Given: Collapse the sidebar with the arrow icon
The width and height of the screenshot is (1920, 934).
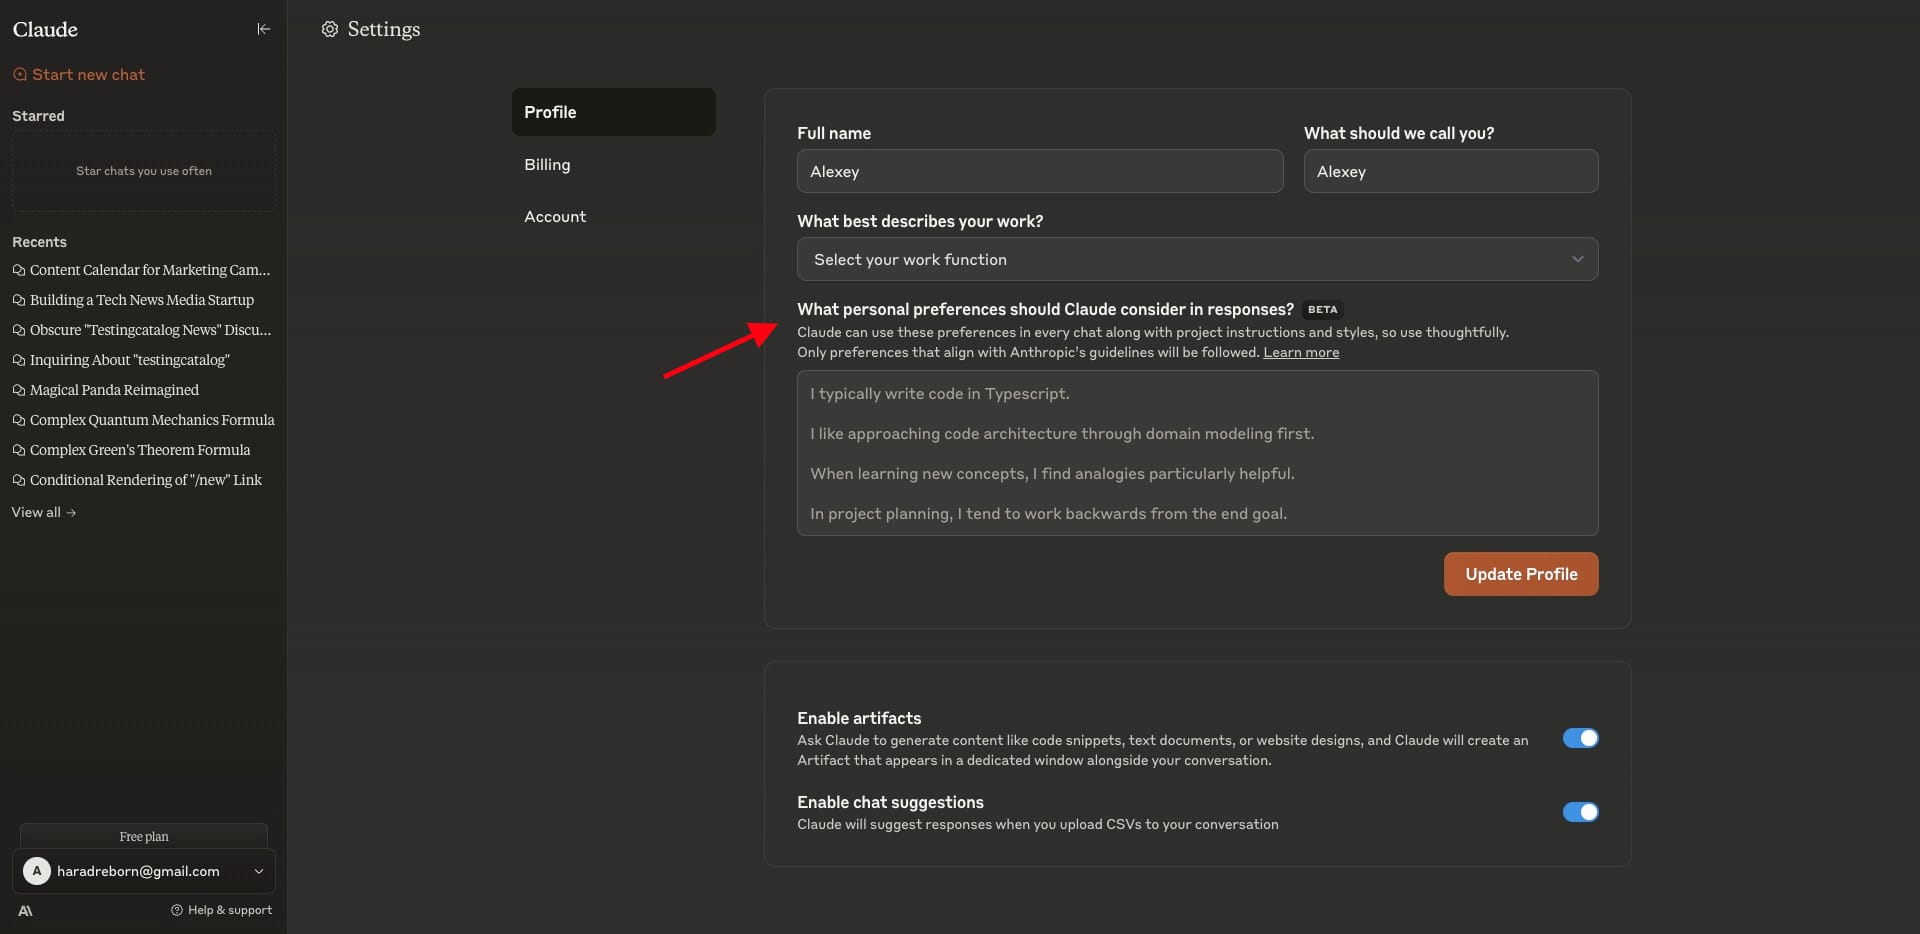Looking at the screenshot, I should tap(263, 29).
